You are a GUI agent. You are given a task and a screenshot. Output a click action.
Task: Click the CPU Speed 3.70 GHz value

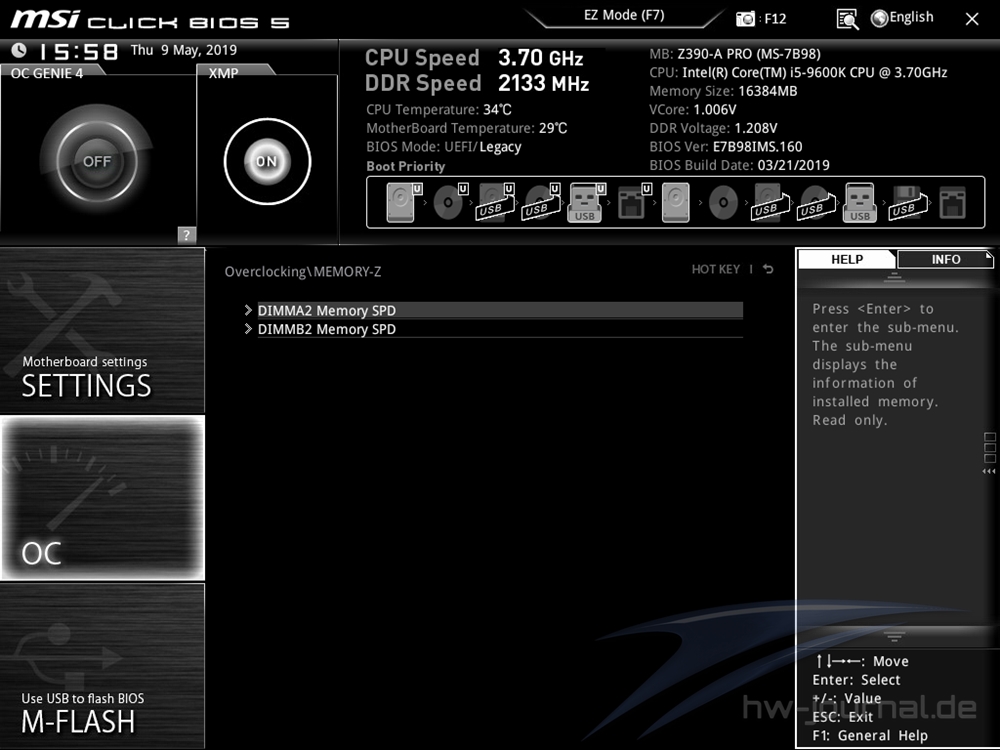pos(540,58)
